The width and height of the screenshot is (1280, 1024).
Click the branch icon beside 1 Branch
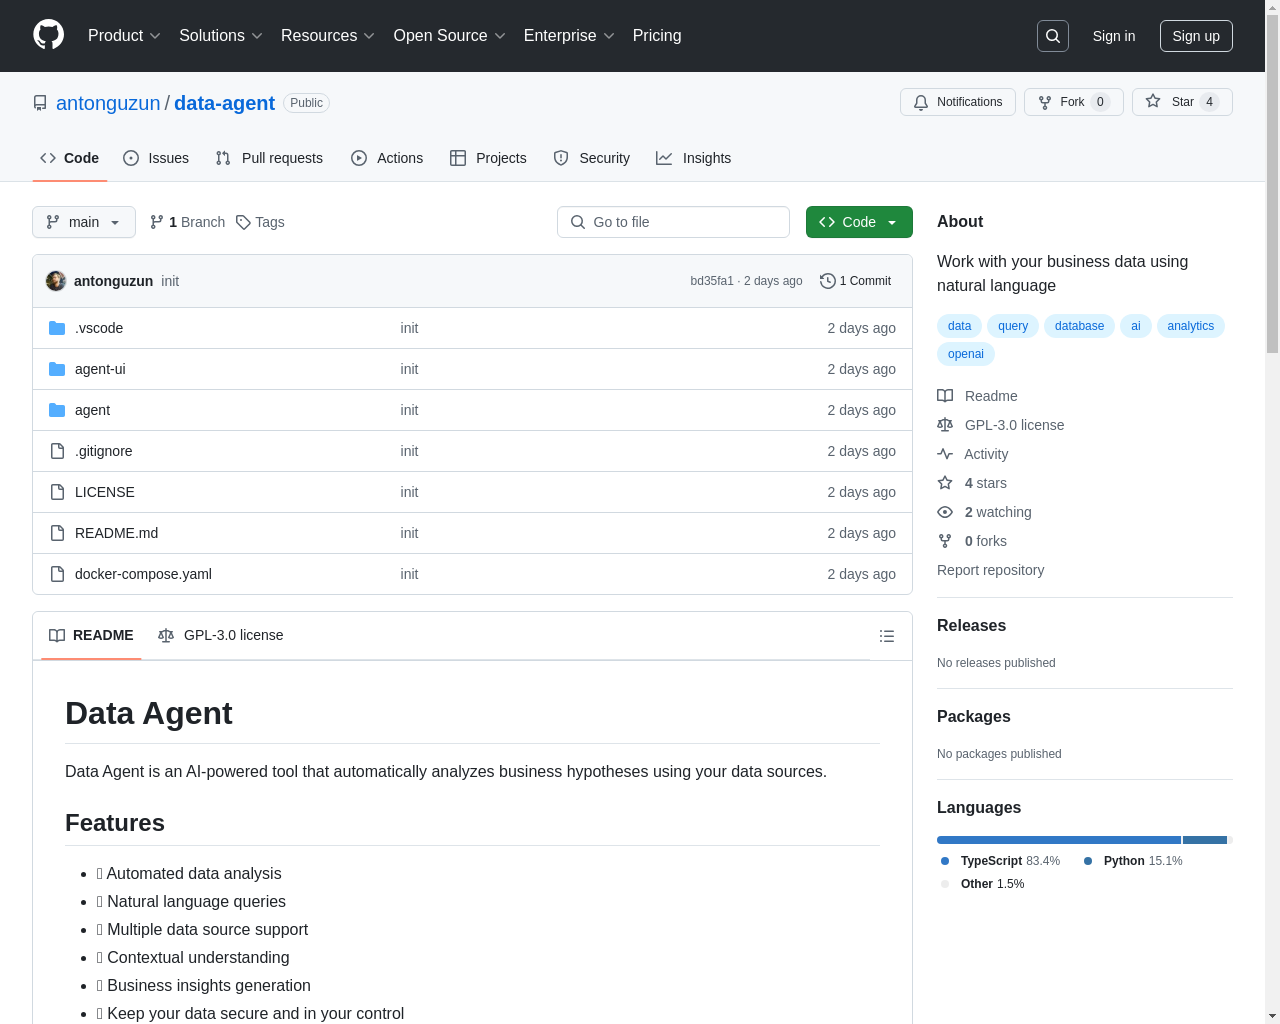pyautogui.click(x=157, y=222)
